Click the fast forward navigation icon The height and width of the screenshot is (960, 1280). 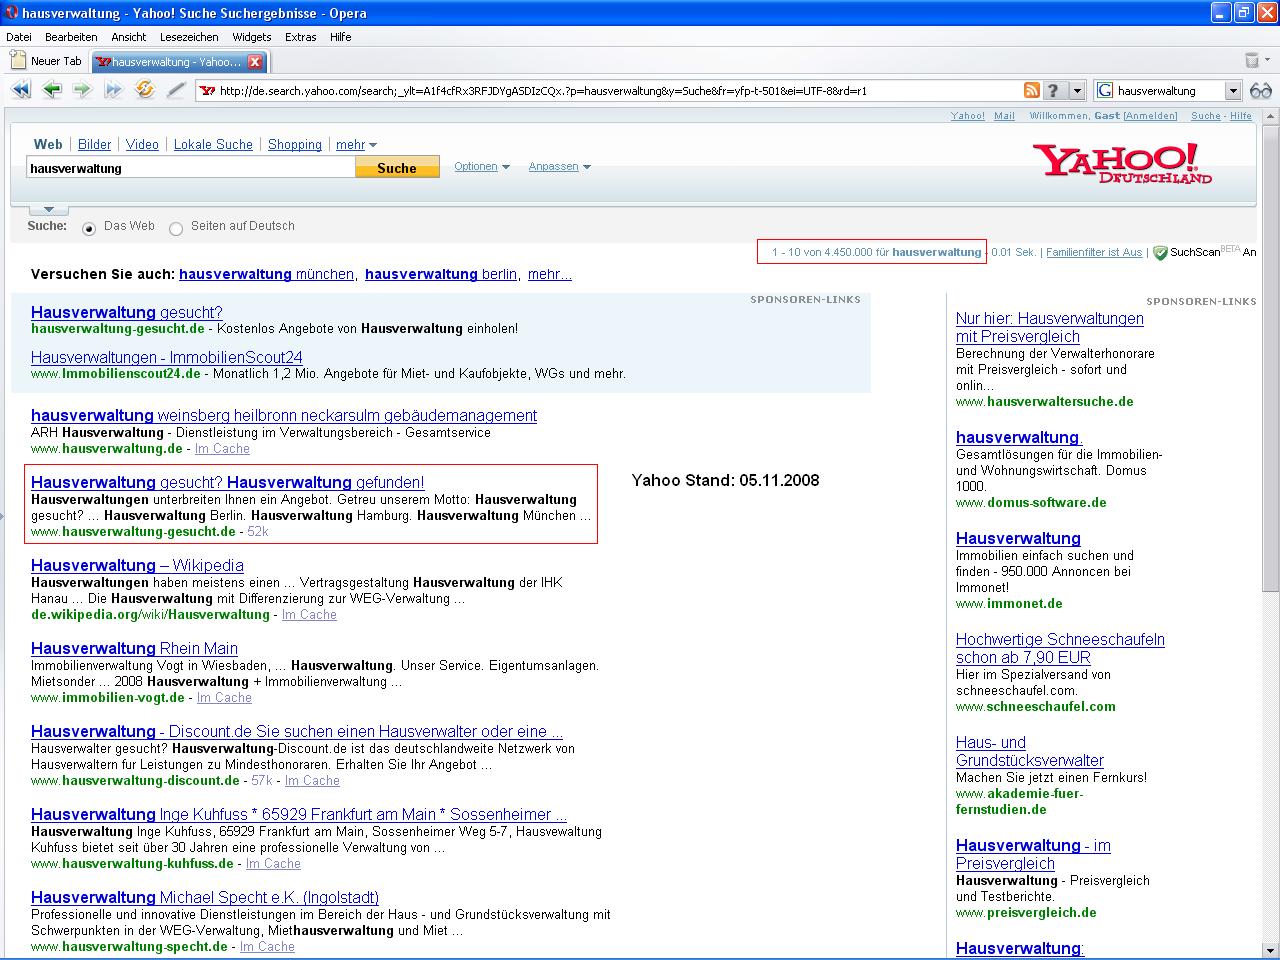pyautogui.click(x=113, y=90)
